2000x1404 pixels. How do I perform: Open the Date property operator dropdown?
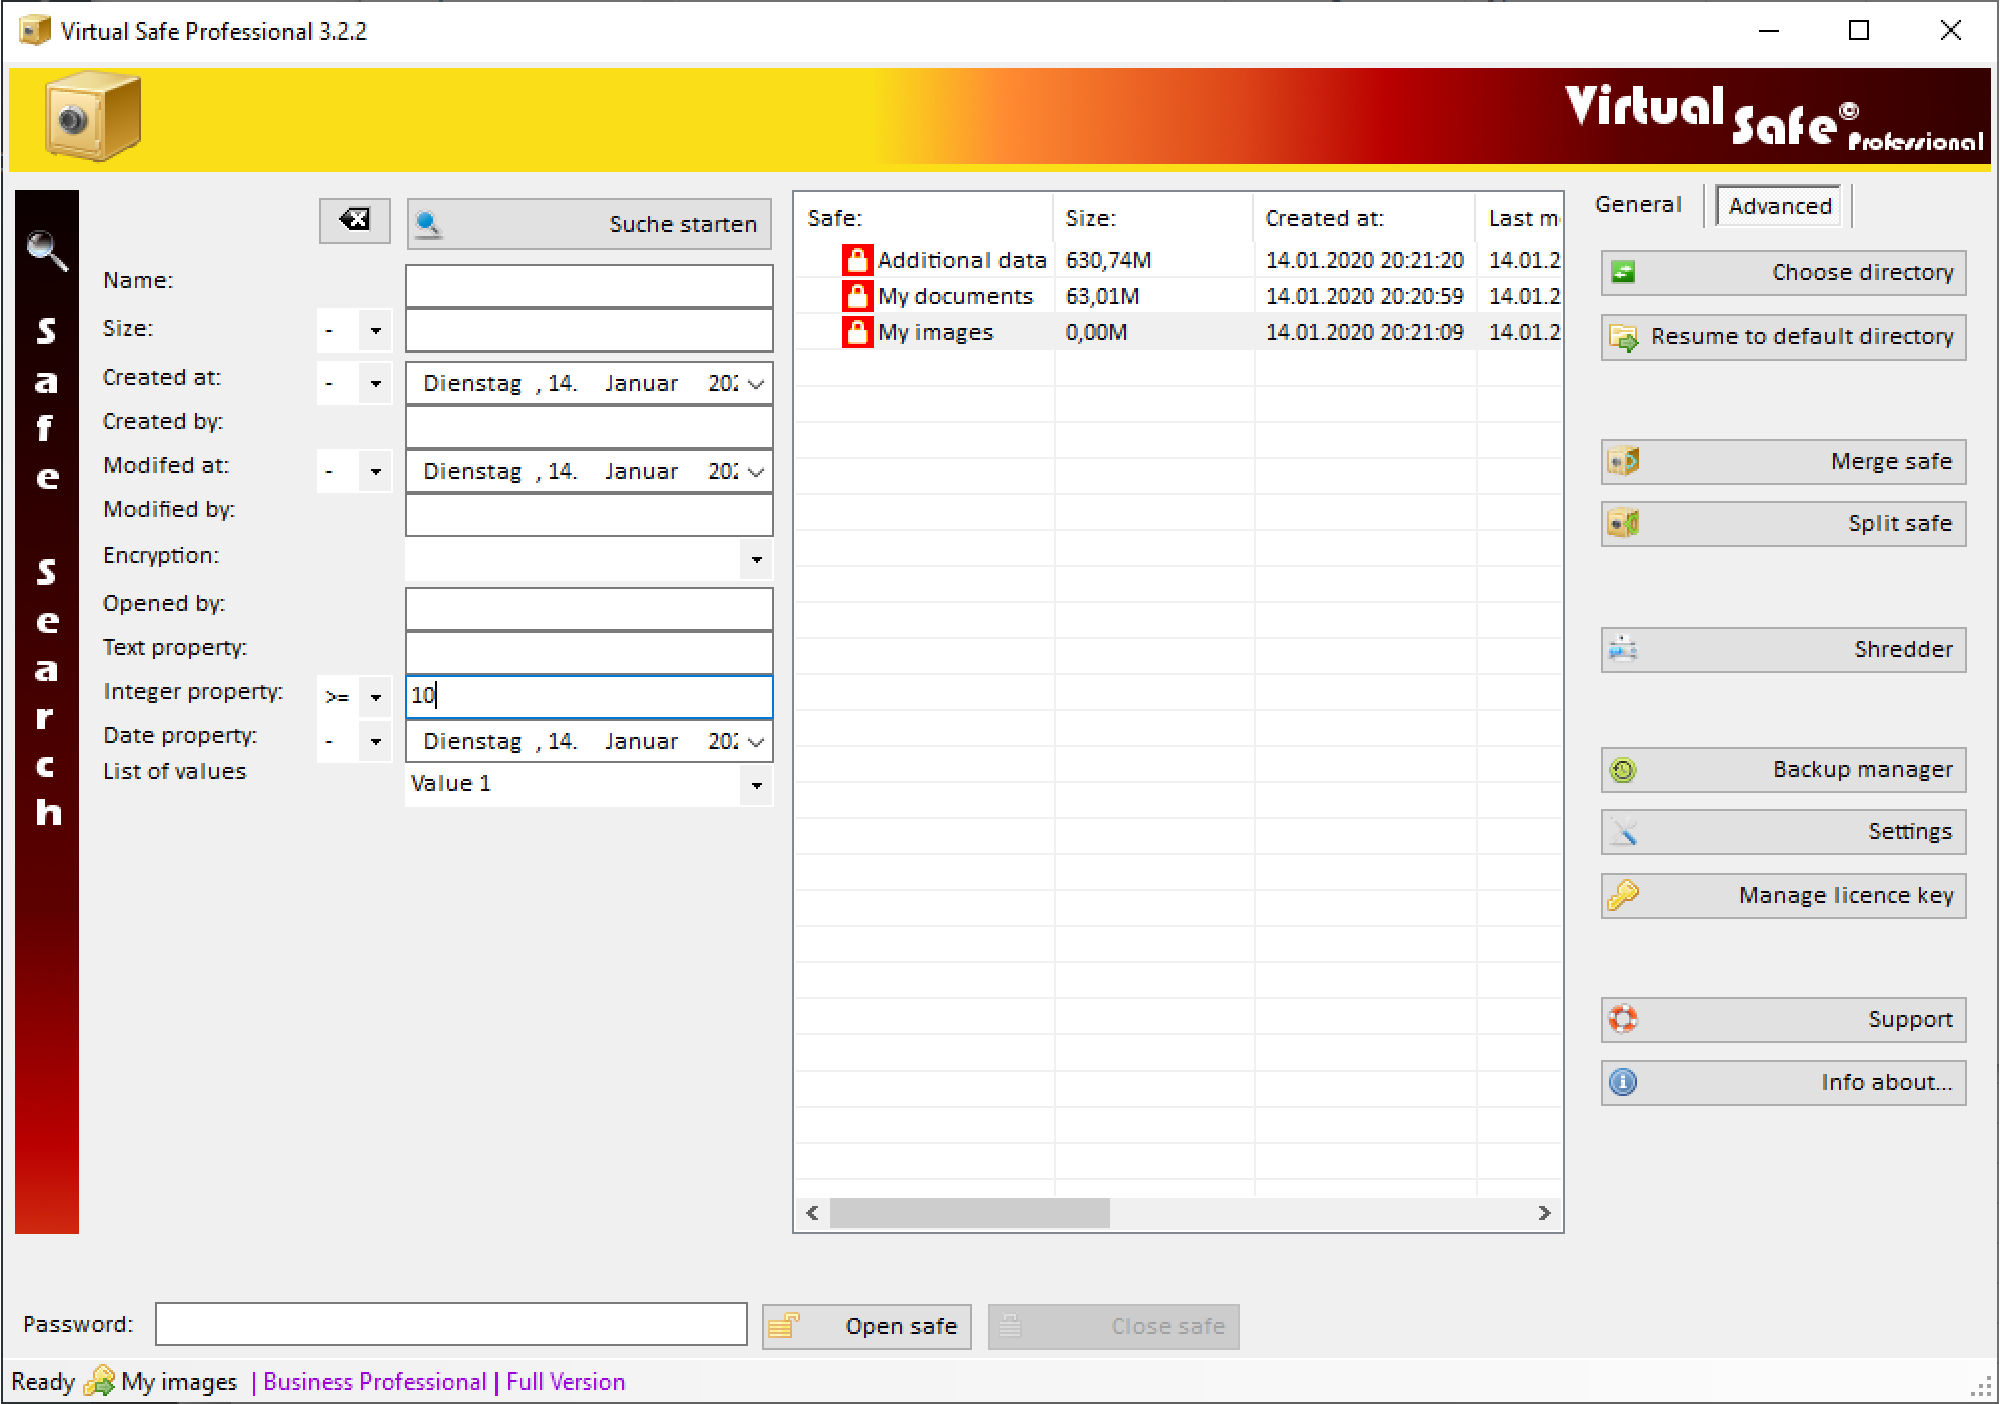[x=376, y=742]
